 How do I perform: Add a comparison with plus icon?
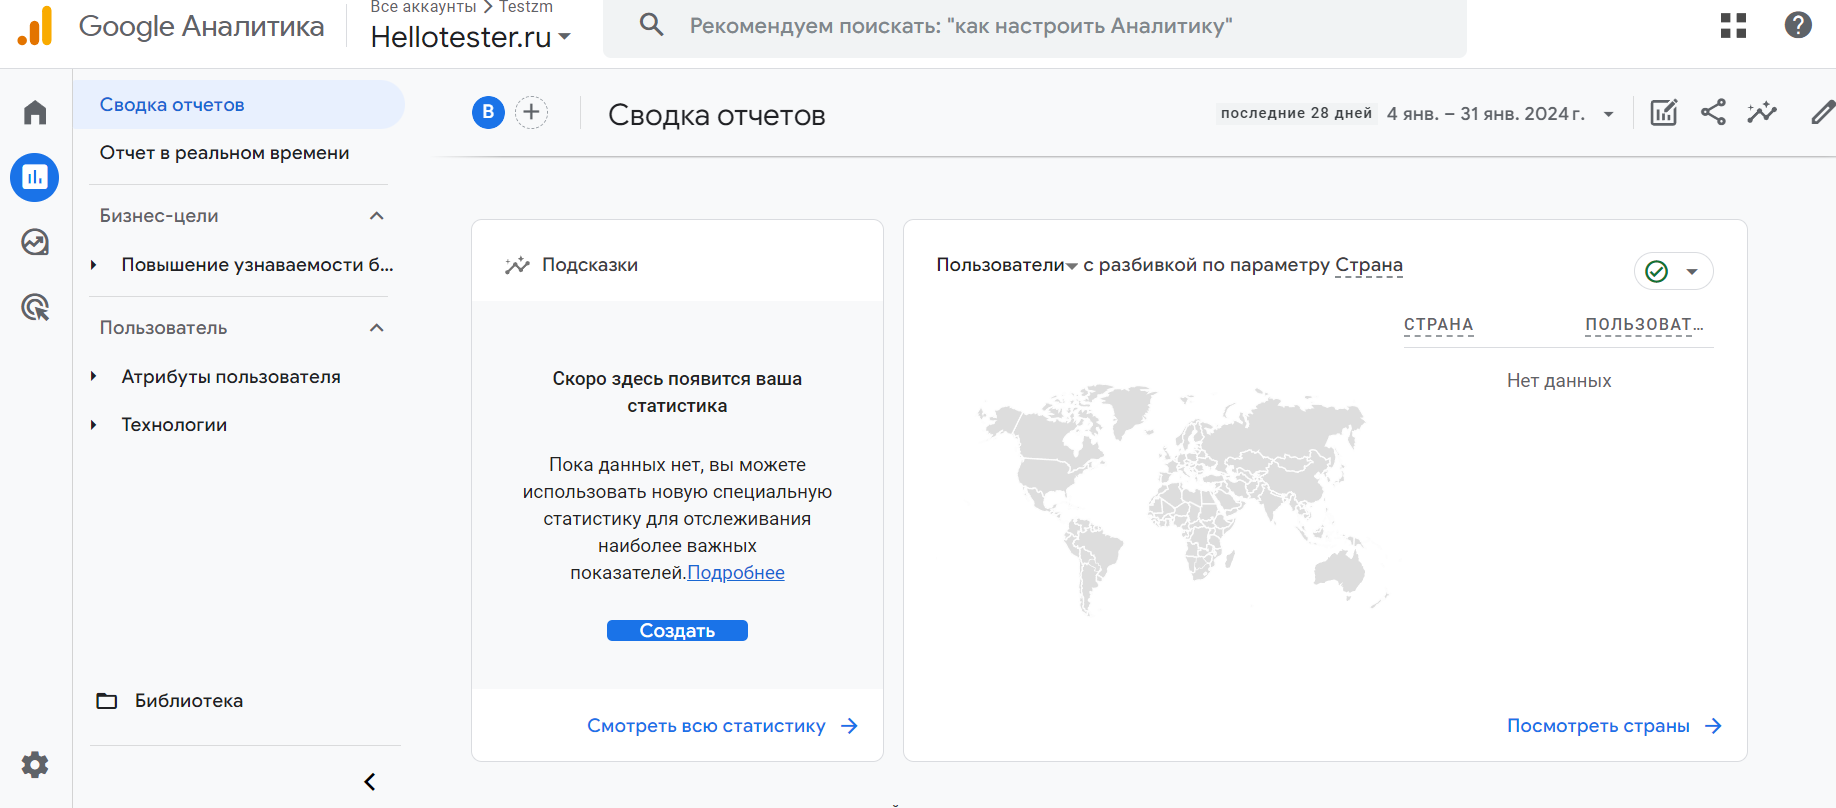point(532,112)
